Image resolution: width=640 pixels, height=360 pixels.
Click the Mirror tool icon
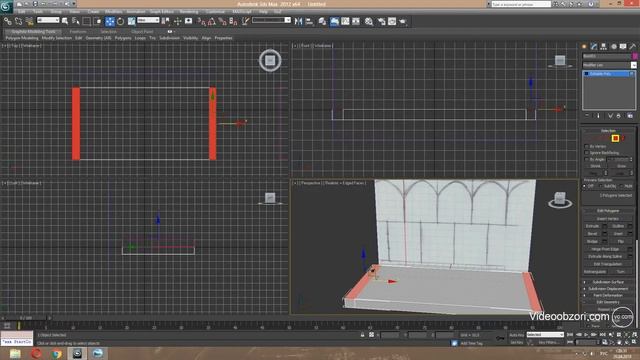tap(298, 21)
